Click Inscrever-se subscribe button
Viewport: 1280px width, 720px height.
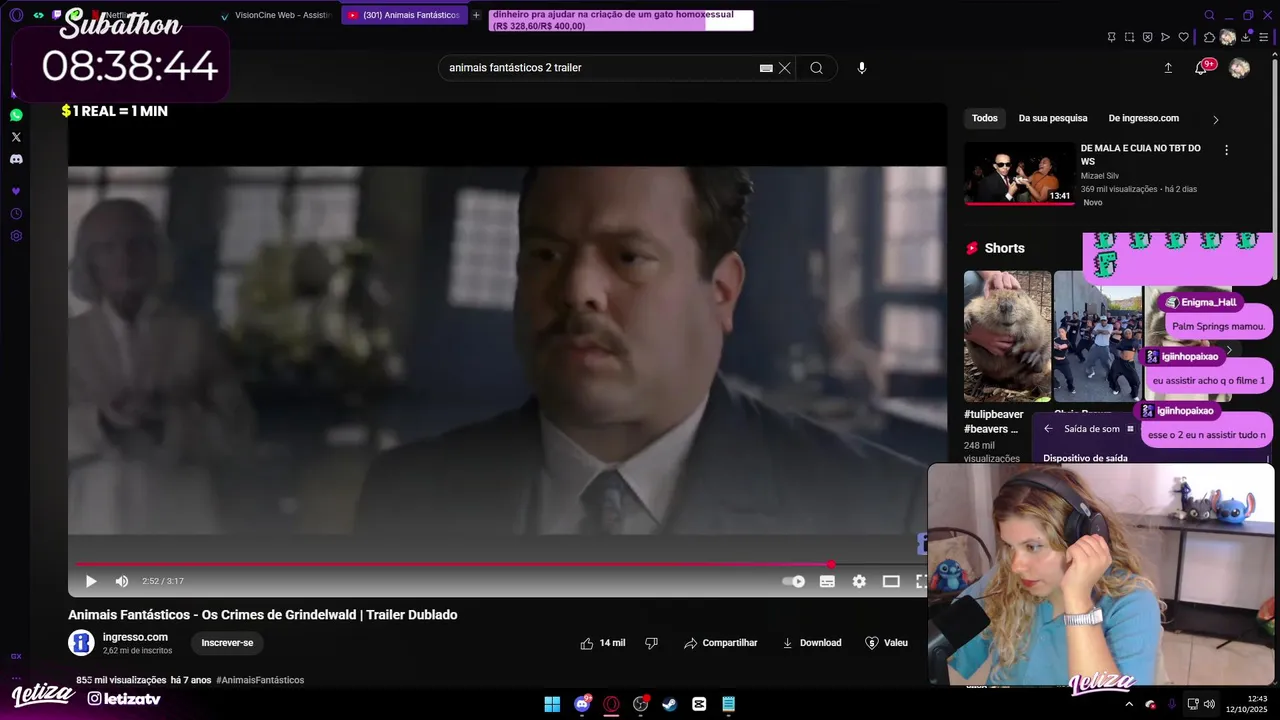pyautogui.click(x=227, y=643)
